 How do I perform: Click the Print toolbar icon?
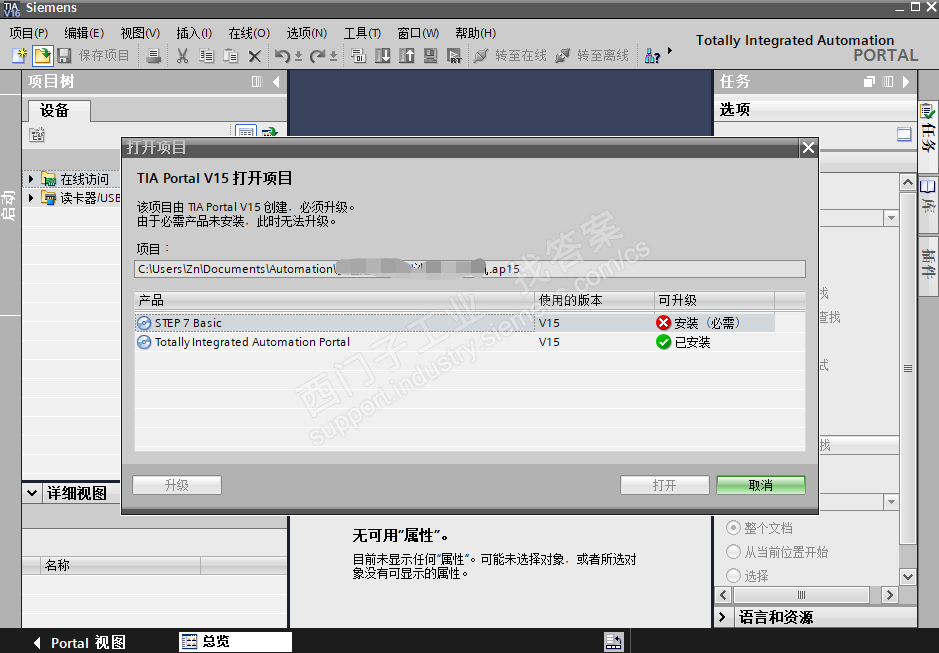click(x=154, y=56)
